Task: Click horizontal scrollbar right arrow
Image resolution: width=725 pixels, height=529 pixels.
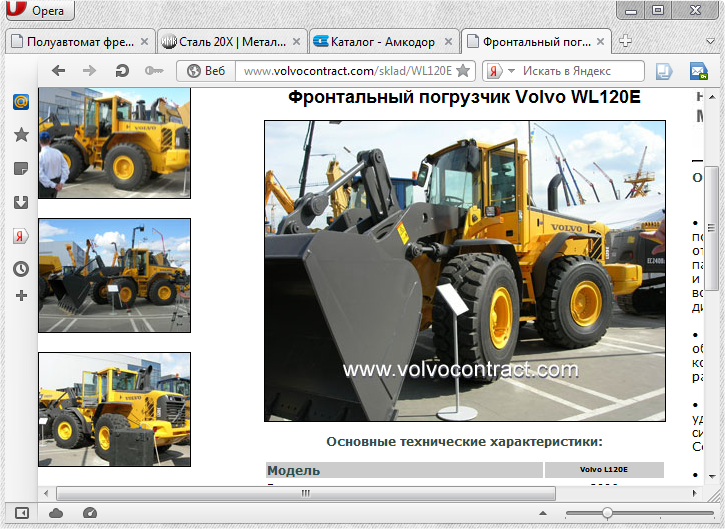Action: [695, 493]
